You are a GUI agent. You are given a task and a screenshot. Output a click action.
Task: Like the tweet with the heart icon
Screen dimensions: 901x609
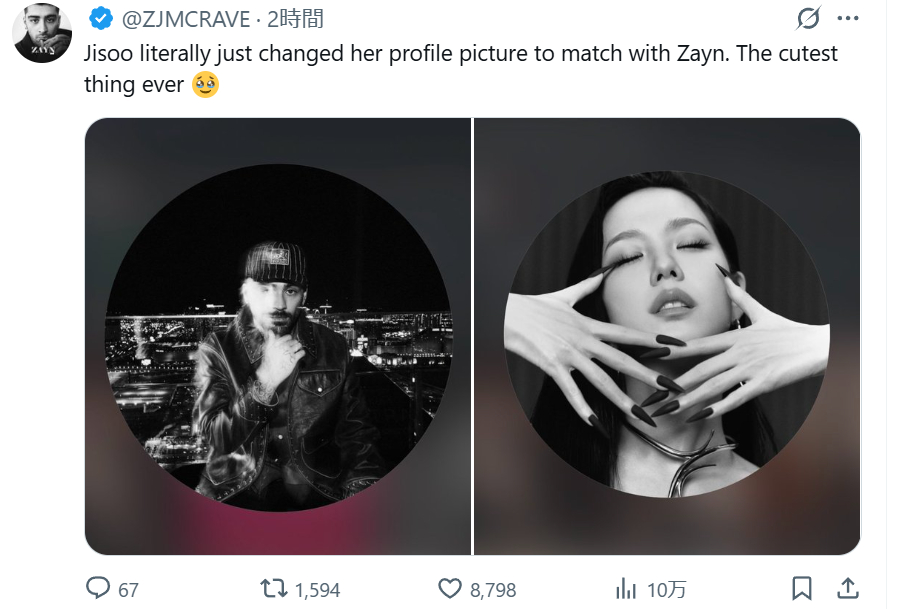(451, 588)
